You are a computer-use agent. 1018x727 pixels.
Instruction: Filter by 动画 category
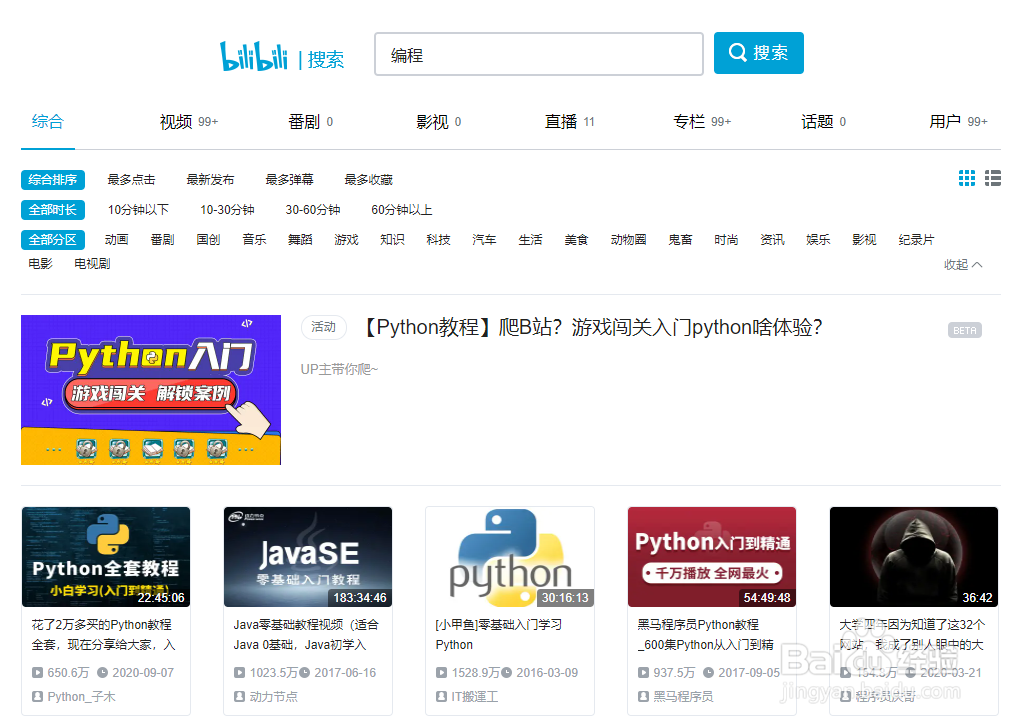point(116,240)
